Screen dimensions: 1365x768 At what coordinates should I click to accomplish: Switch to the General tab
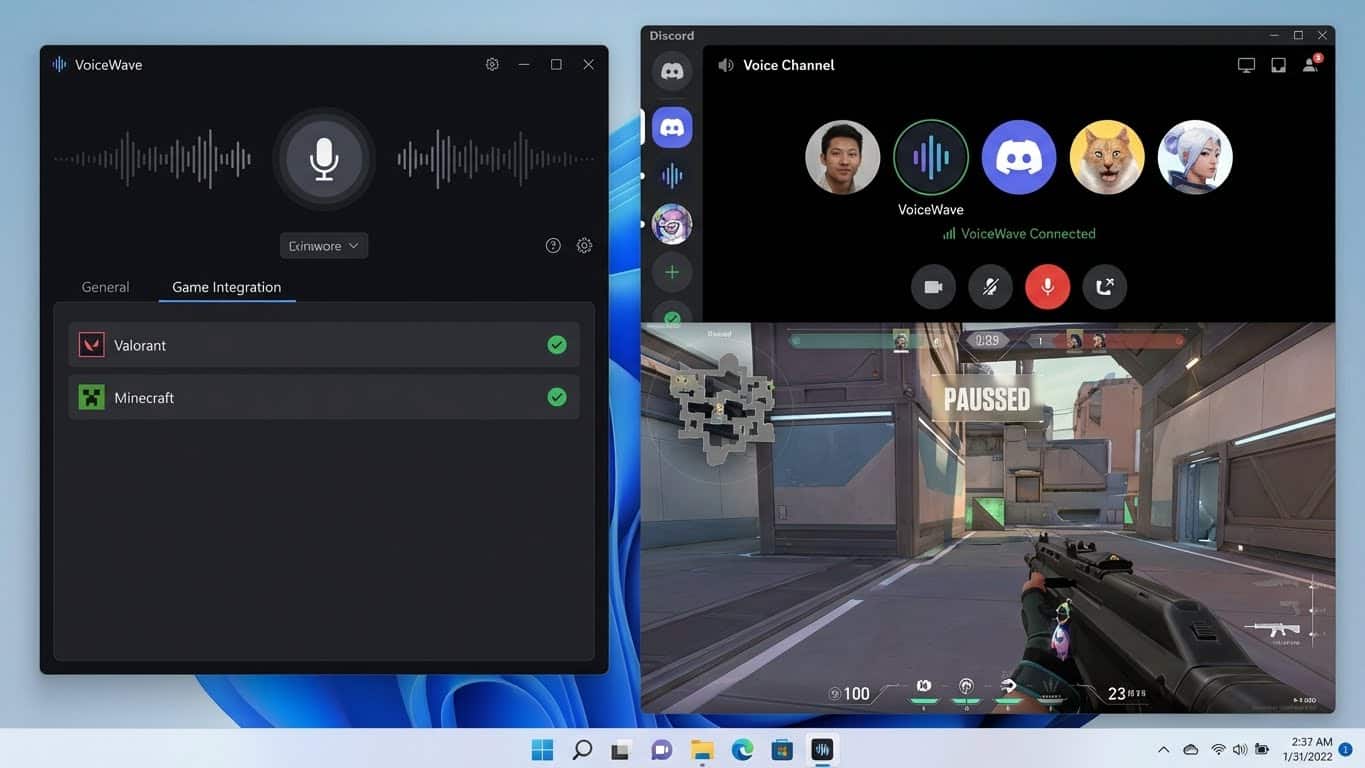pyautogui.click(x=105, y=287)
